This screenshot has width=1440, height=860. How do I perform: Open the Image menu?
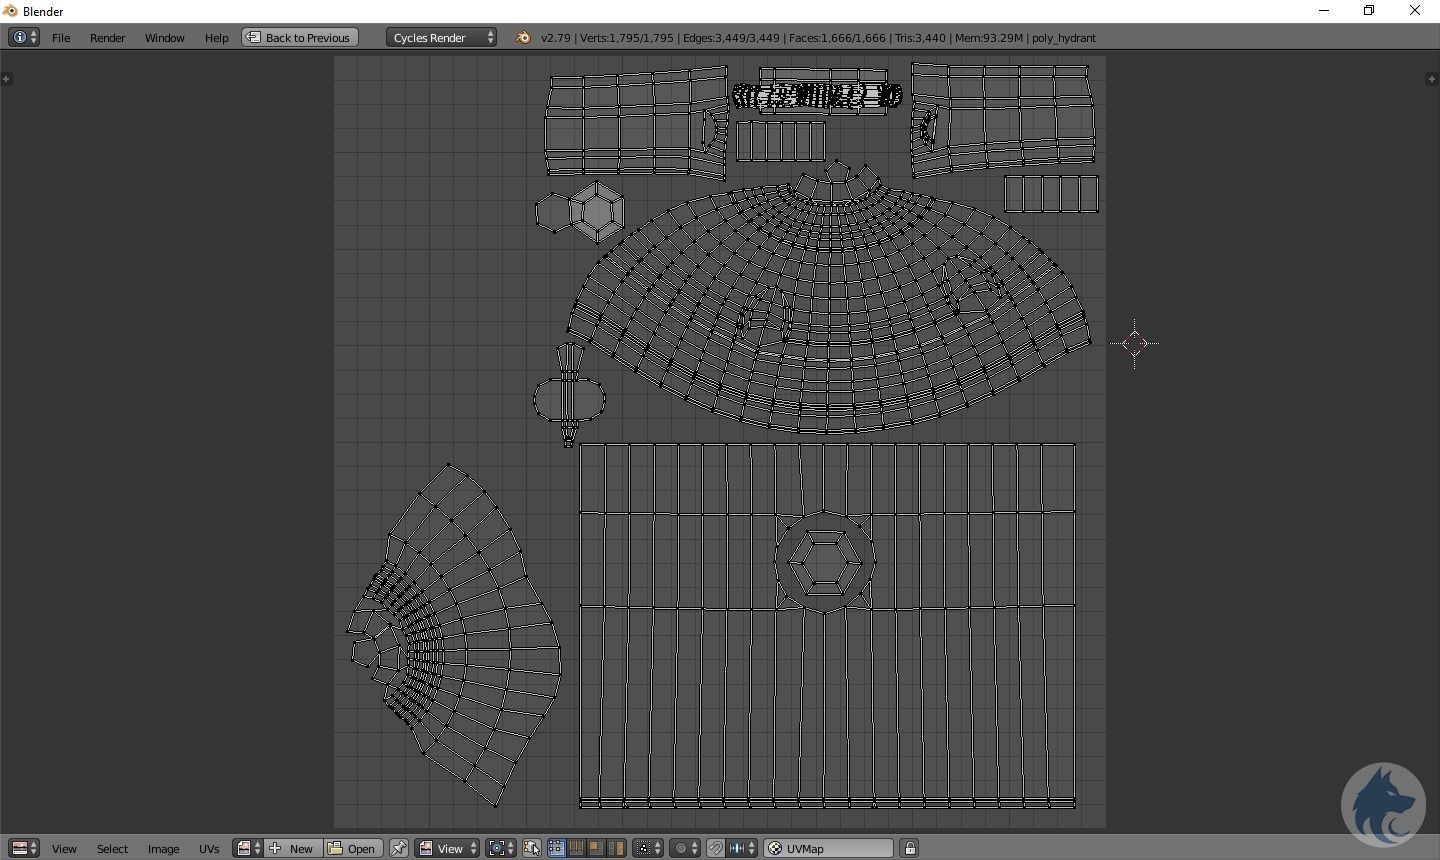[x=163, y=849]
